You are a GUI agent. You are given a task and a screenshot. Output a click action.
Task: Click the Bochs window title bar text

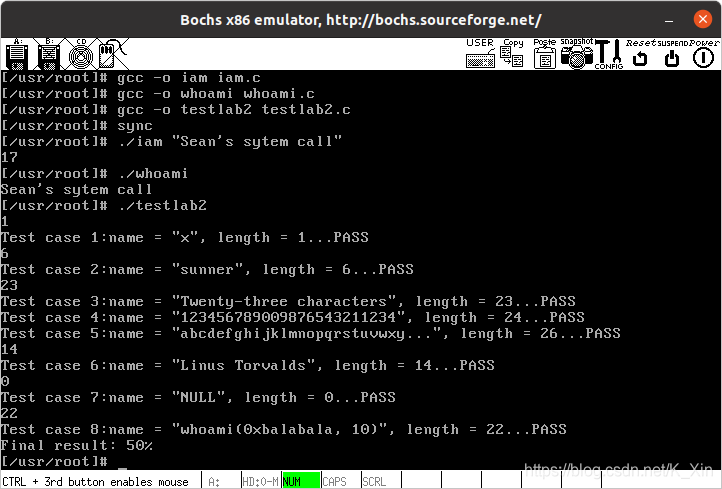pyautogui.click(x=361, y=20)
